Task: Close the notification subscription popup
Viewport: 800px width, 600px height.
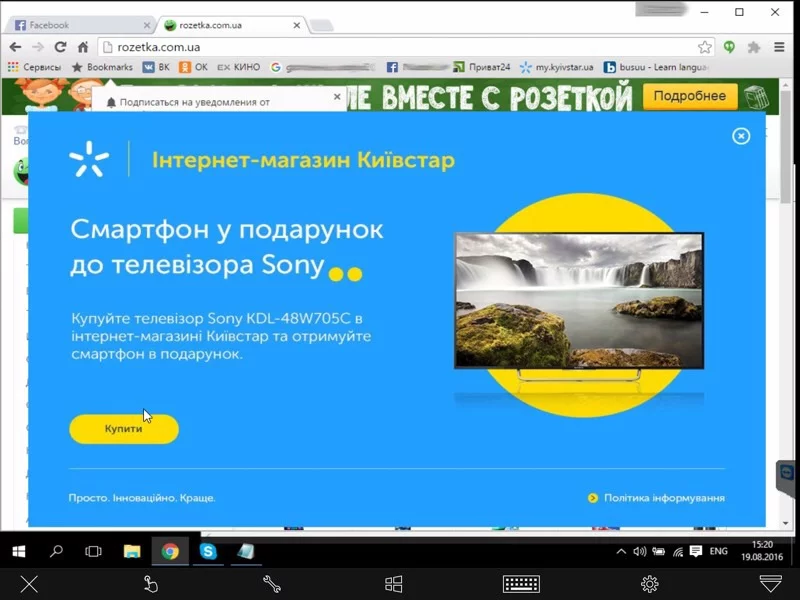Action: (x=337, y=96)
